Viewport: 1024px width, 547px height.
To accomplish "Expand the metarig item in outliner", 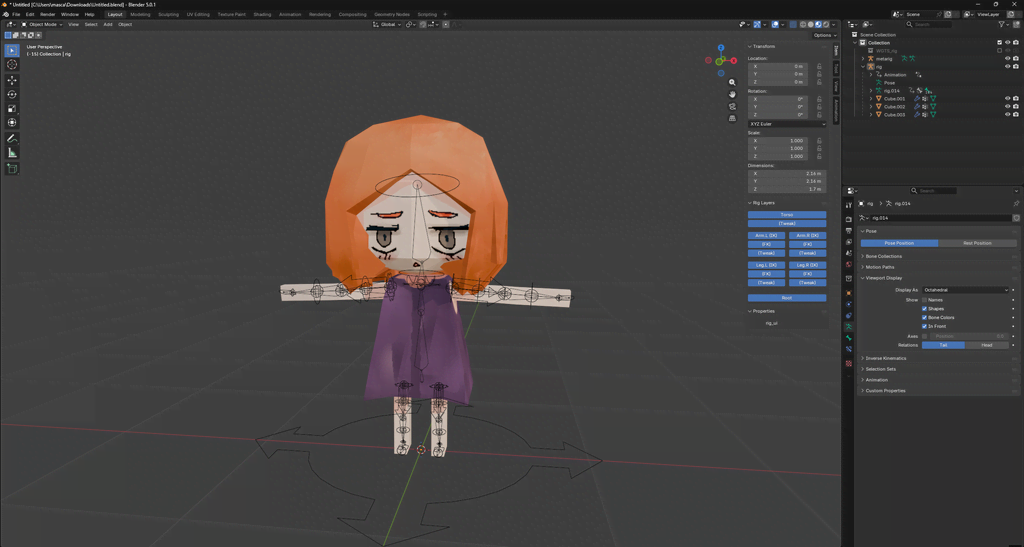I will coord(863,59).
